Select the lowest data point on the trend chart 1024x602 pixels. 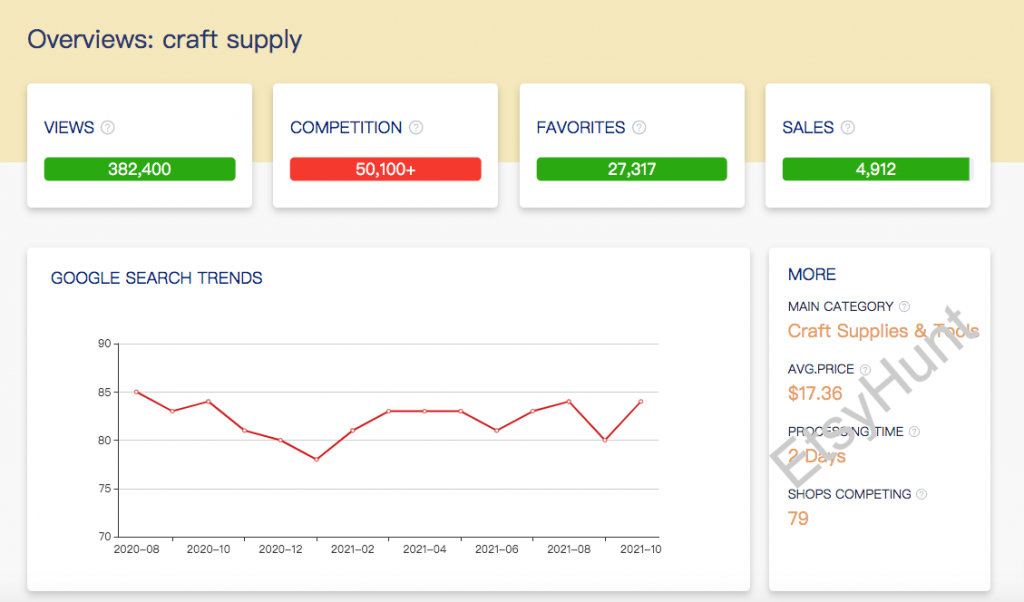pos(316,459)
